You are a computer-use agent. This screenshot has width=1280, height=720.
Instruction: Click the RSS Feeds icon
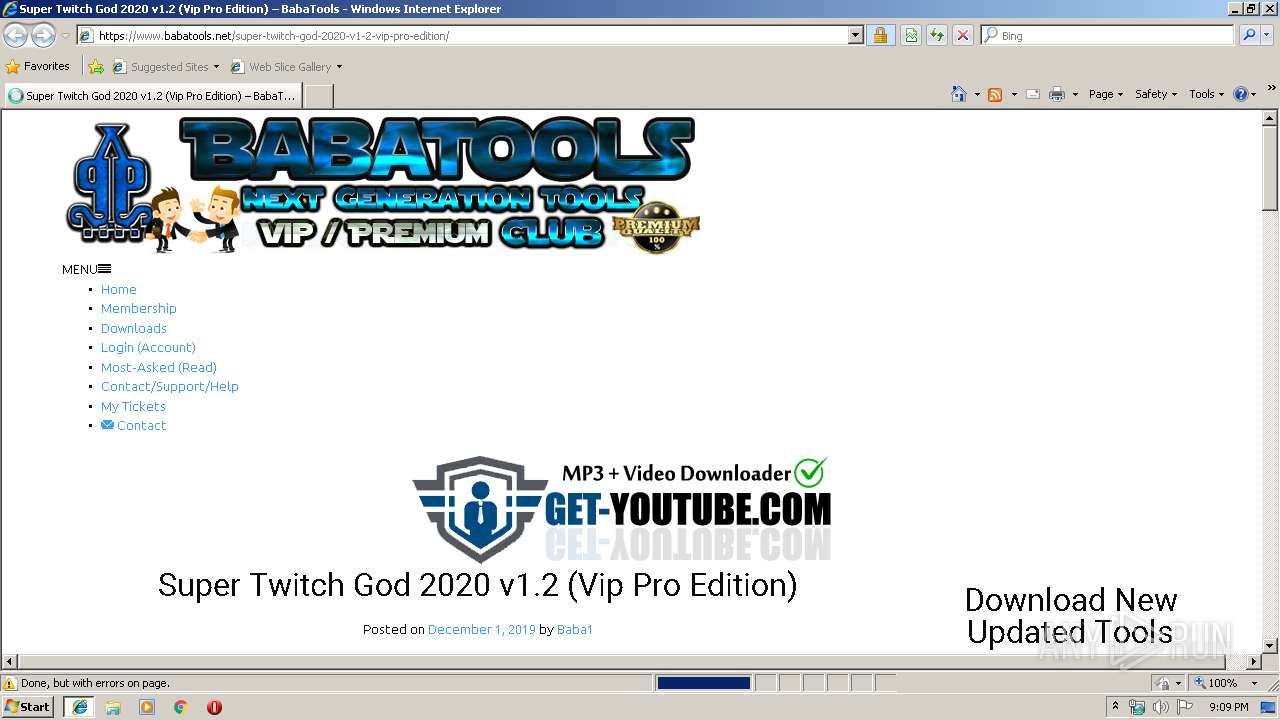(x=995, y=94)
